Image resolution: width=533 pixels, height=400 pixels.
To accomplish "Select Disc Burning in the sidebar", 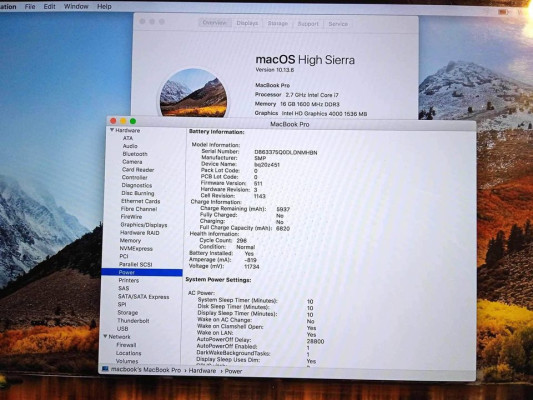I will (138, 193).
